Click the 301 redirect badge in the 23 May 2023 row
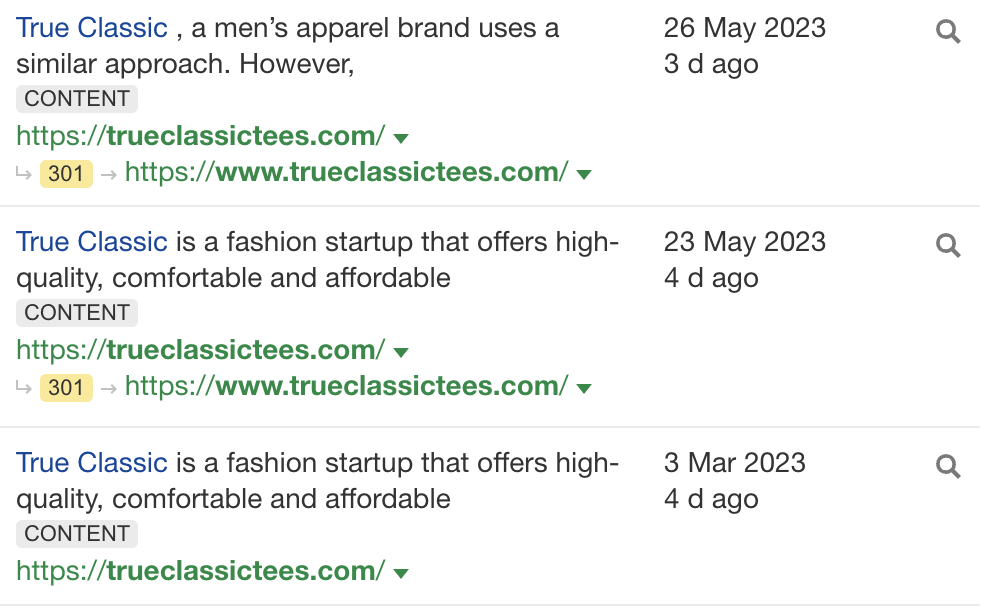The width and height of the screenshot is (990, 616). click(66, 387)
